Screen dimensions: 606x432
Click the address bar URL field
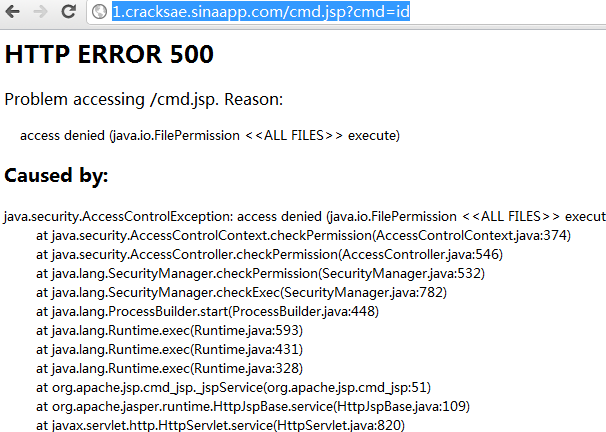(300, 12)
